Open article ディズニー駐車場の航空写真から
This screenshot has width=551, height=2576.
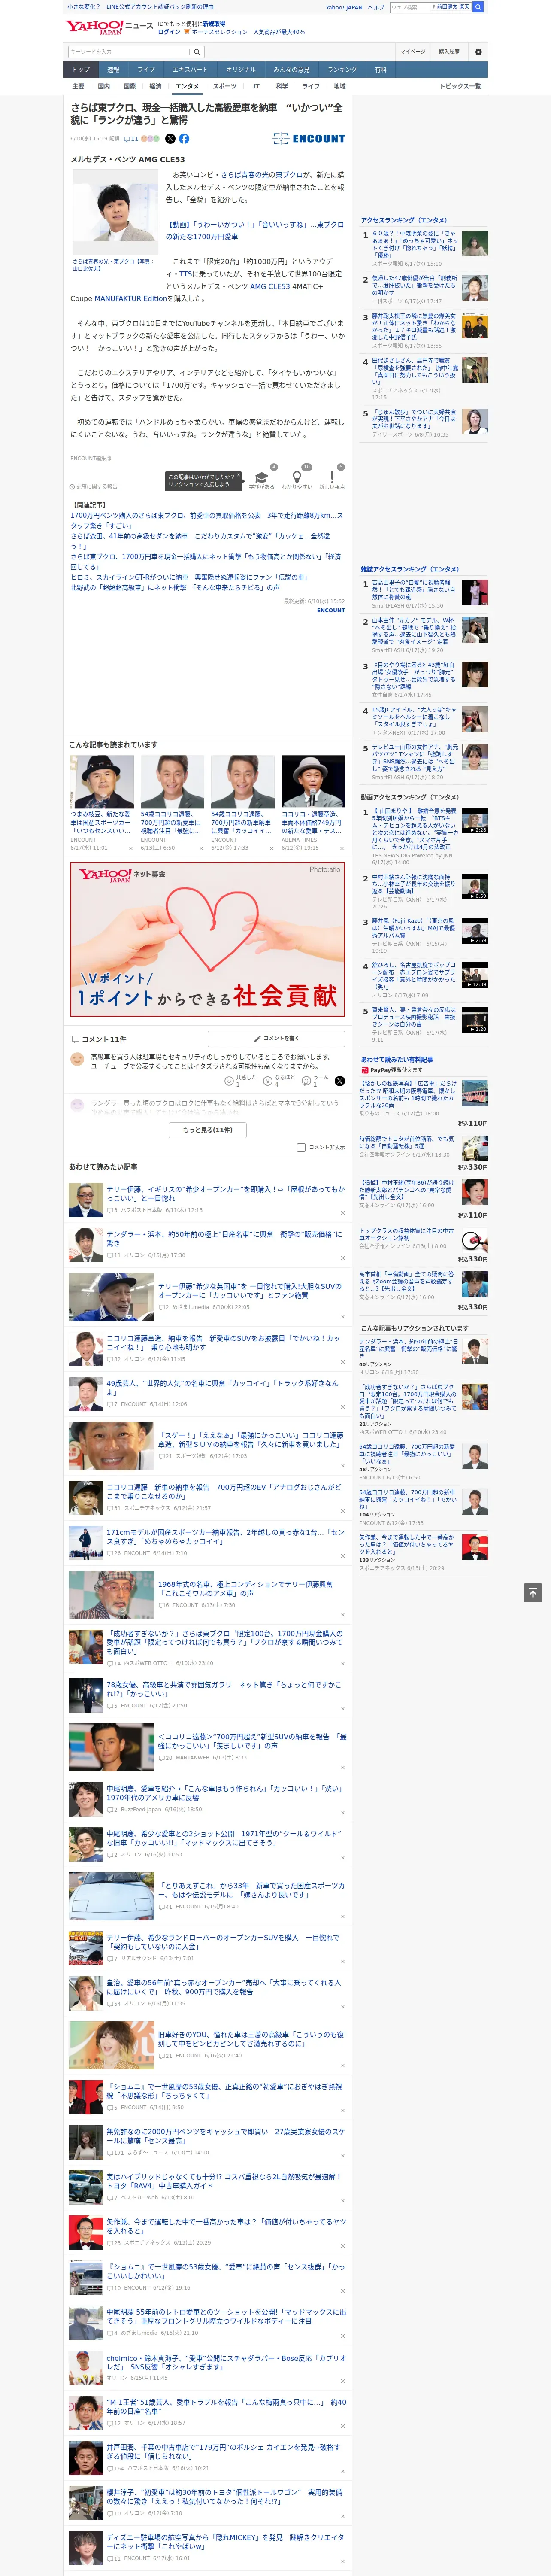pos(226,2543)
